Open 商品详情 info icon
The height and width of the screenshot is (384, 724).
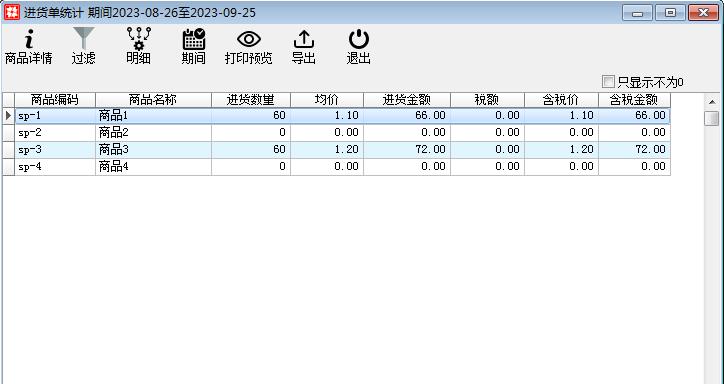point(29,39)
